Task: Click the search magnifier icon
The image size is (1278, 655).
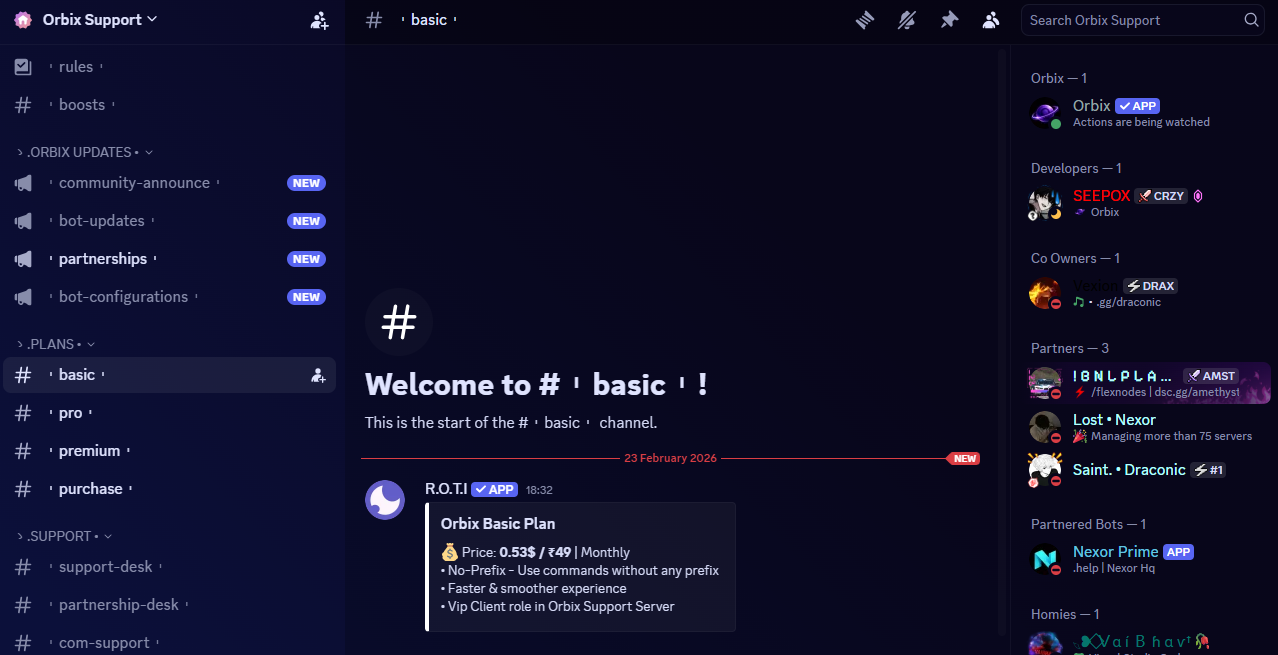Action: click(1251, 20)
